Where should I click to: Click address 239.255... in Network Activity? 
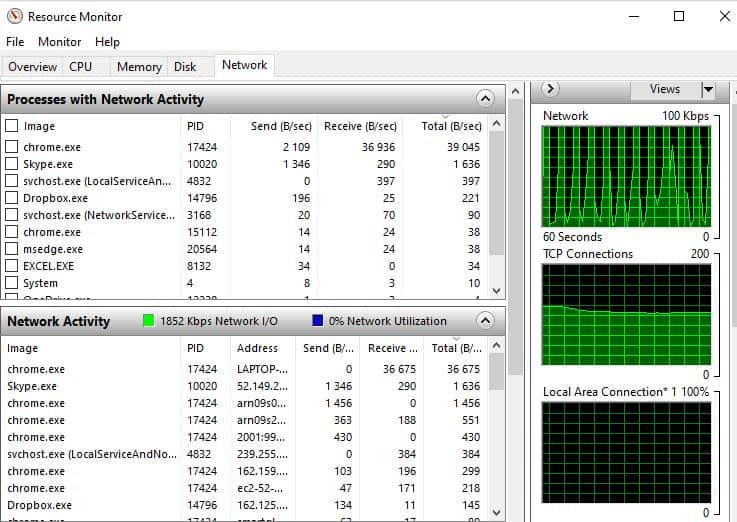[262, 454]
